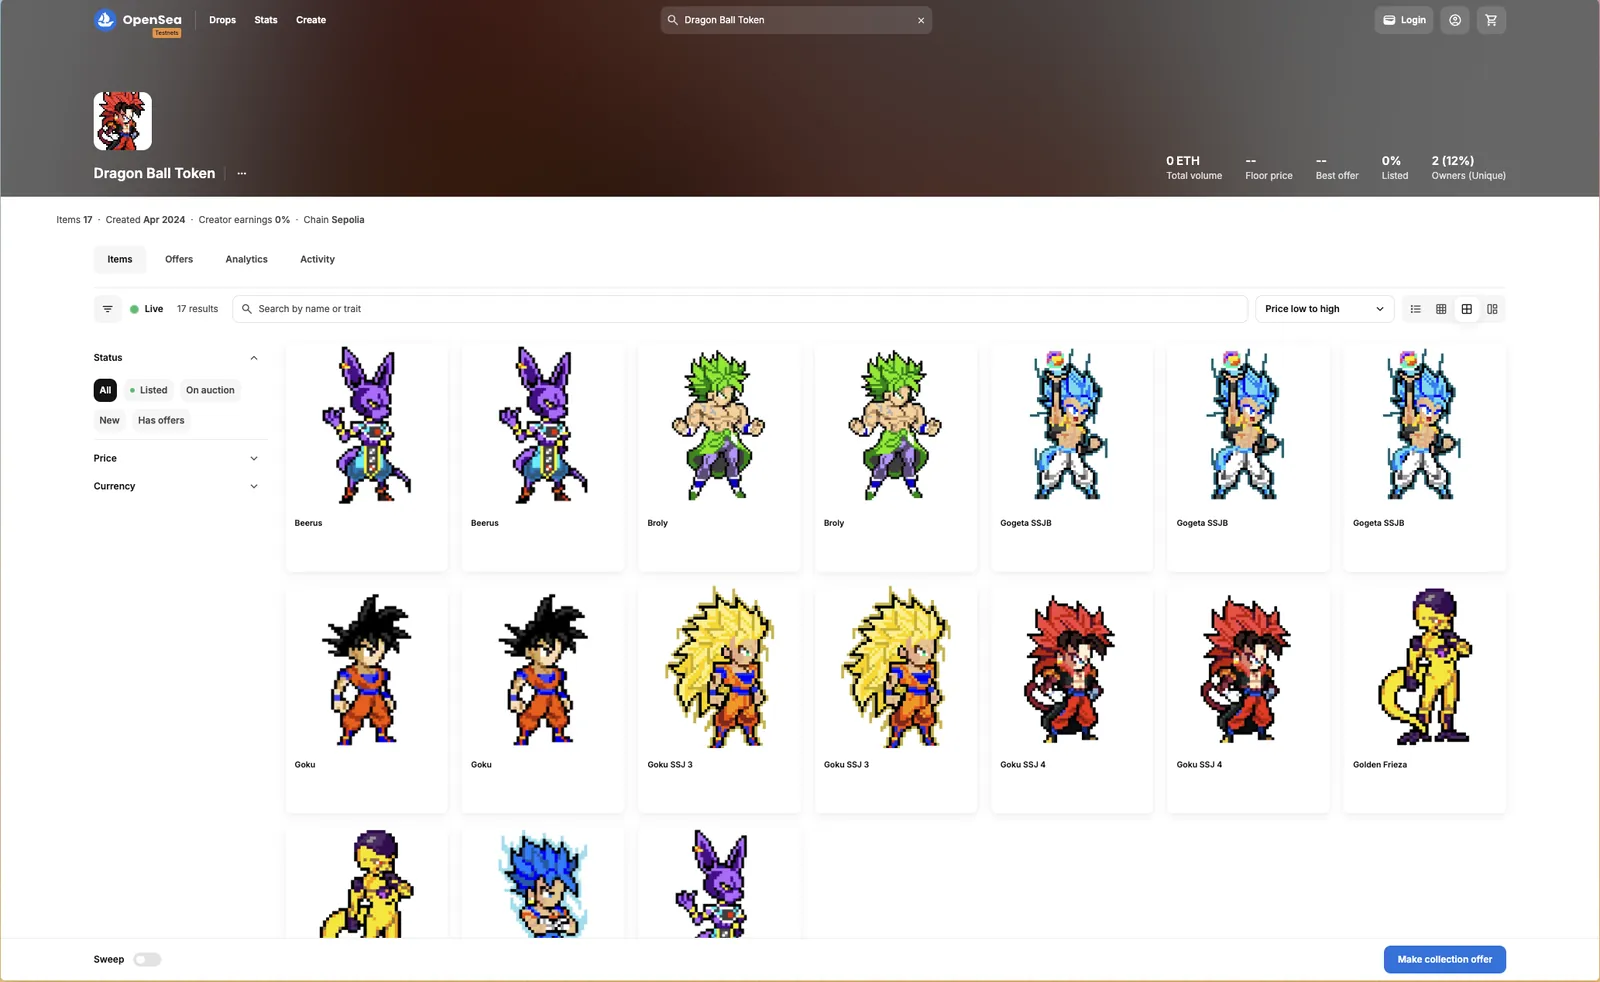Select the All status filter
The height and width of the screenshot is (982, 1600).
[105, 390]
